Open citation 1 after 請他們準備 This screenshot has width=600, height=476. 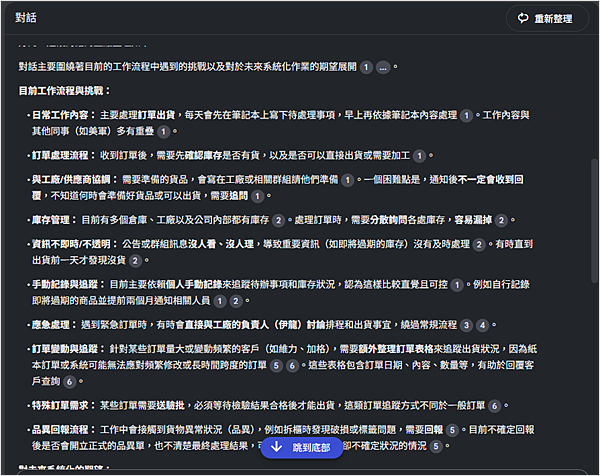tap(347, 180)
